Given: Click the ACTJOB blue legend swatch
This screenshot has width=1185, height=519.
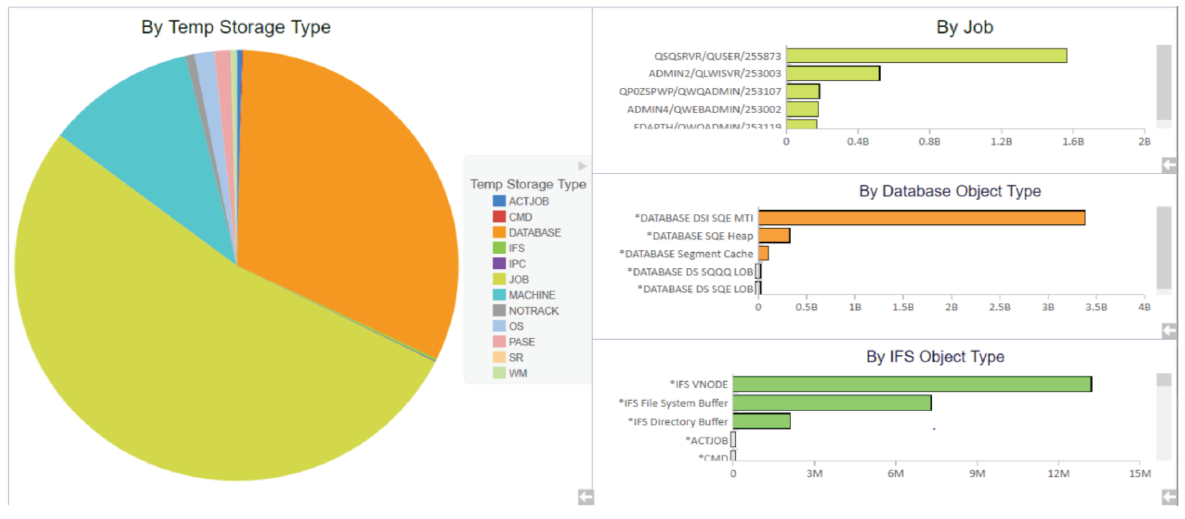Looking at the screenshot, I should (x=499, y=202).
